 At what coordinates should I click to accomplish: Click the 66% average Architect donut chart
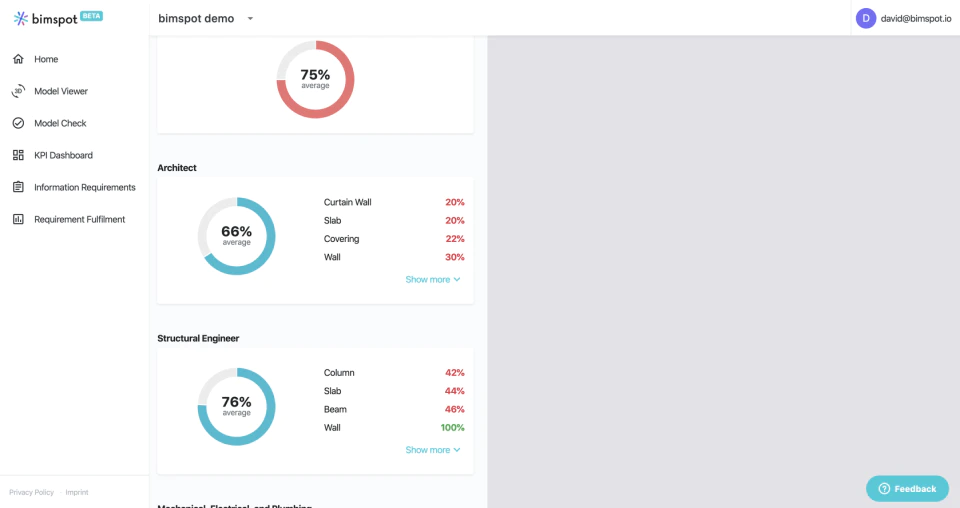tap(236, 236)
